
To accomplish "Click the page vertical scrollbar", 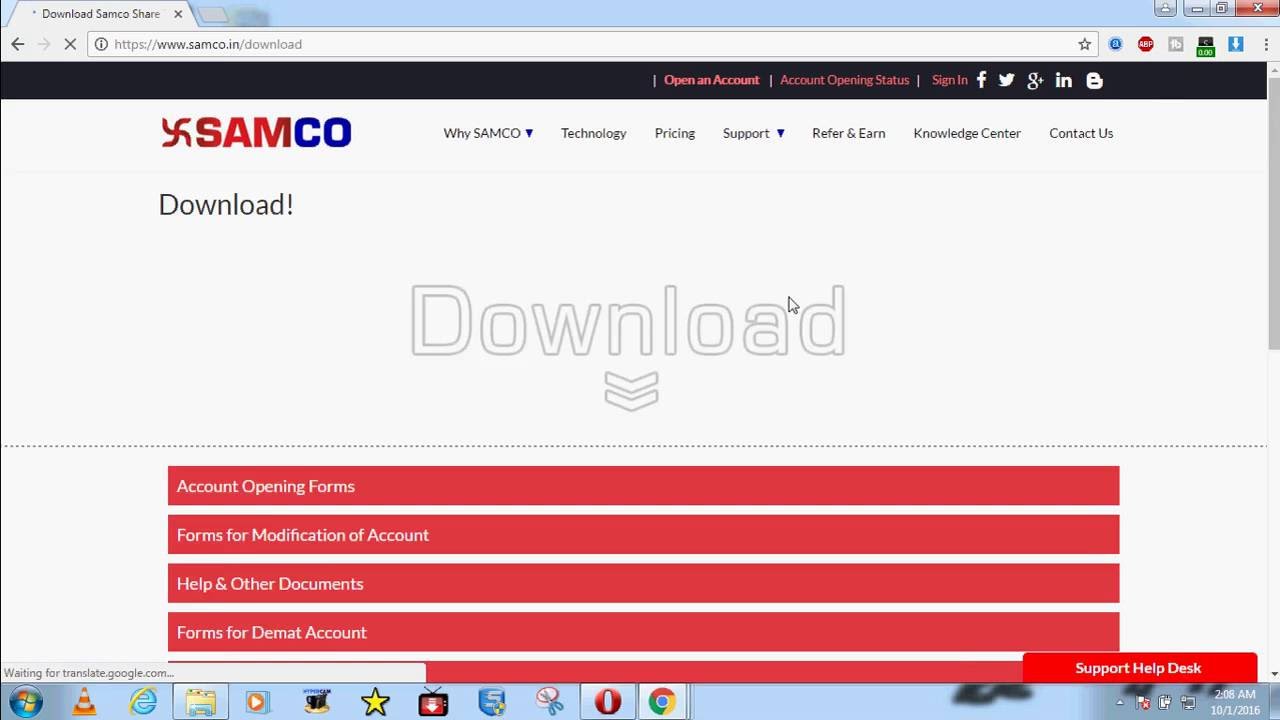I will 1273,212.
